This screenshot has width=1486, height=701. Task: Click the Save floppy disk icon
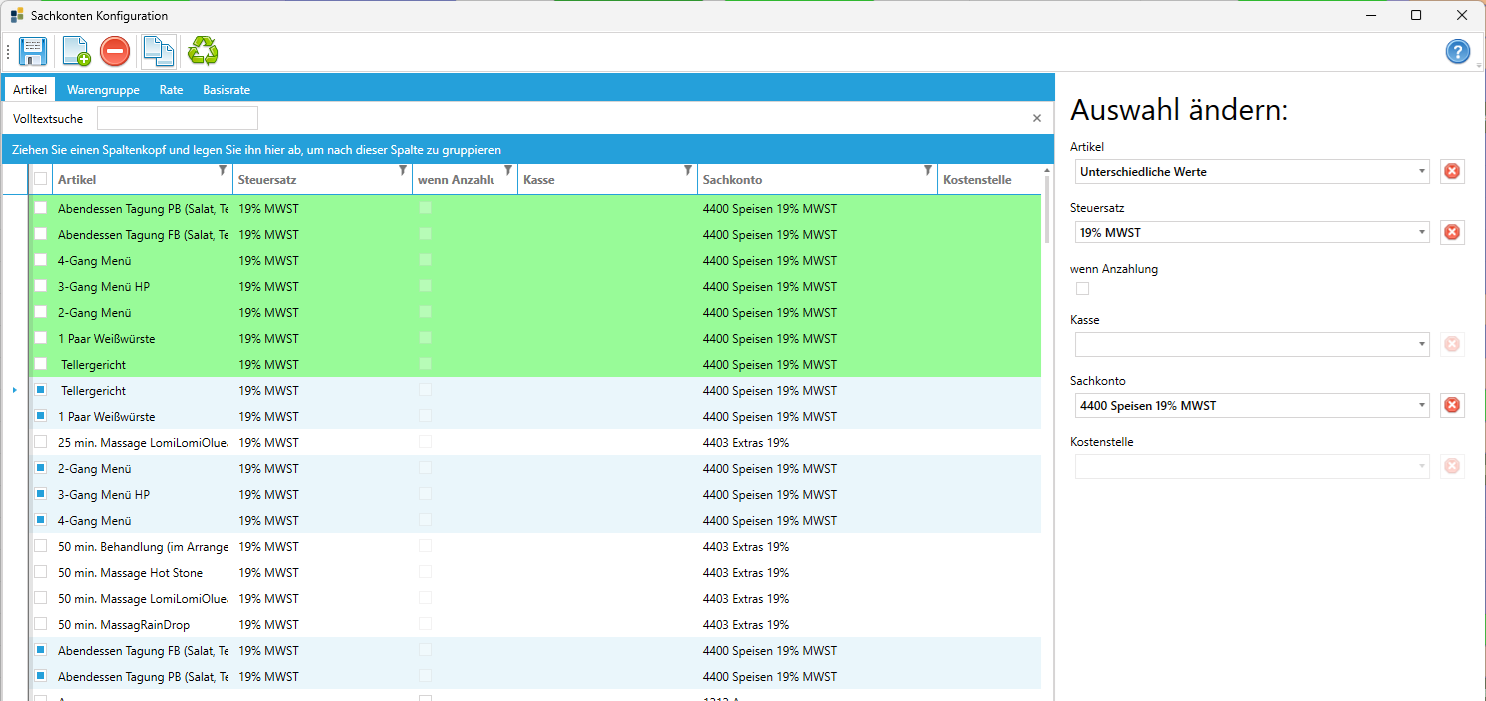33,51
